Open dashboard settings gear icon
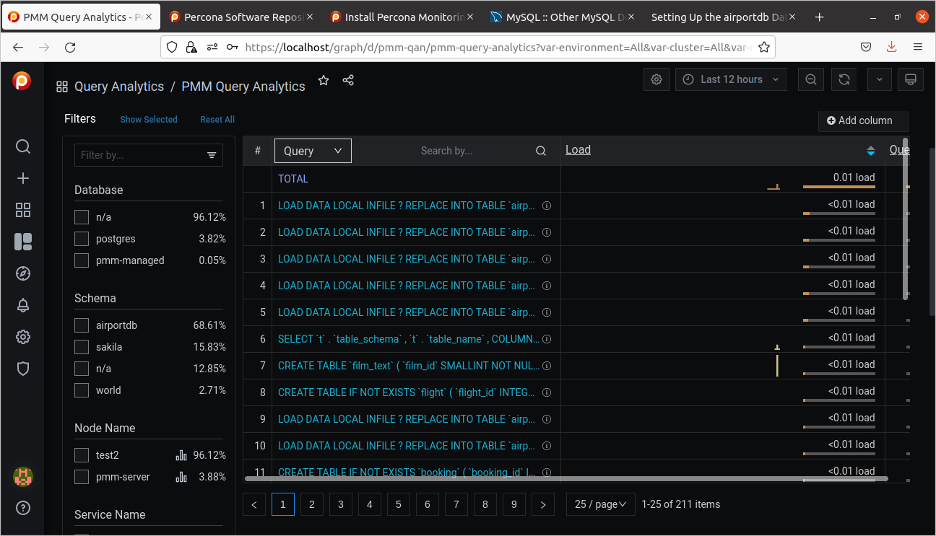936x536 pixels. (x=656, y=79)
